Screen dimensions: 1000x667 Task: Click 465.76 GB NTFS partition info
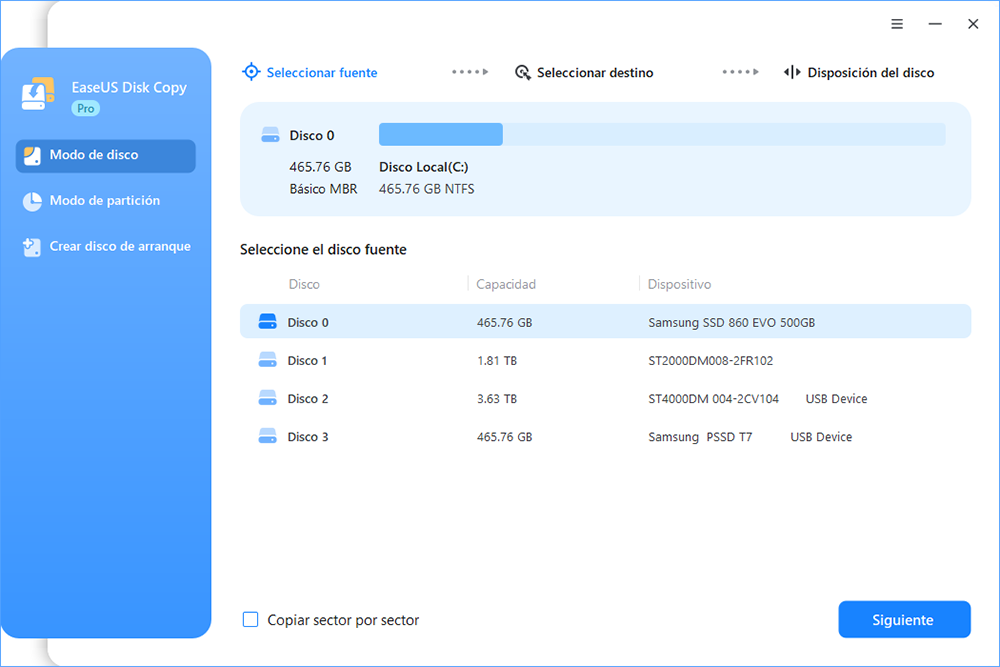[427, 189]
